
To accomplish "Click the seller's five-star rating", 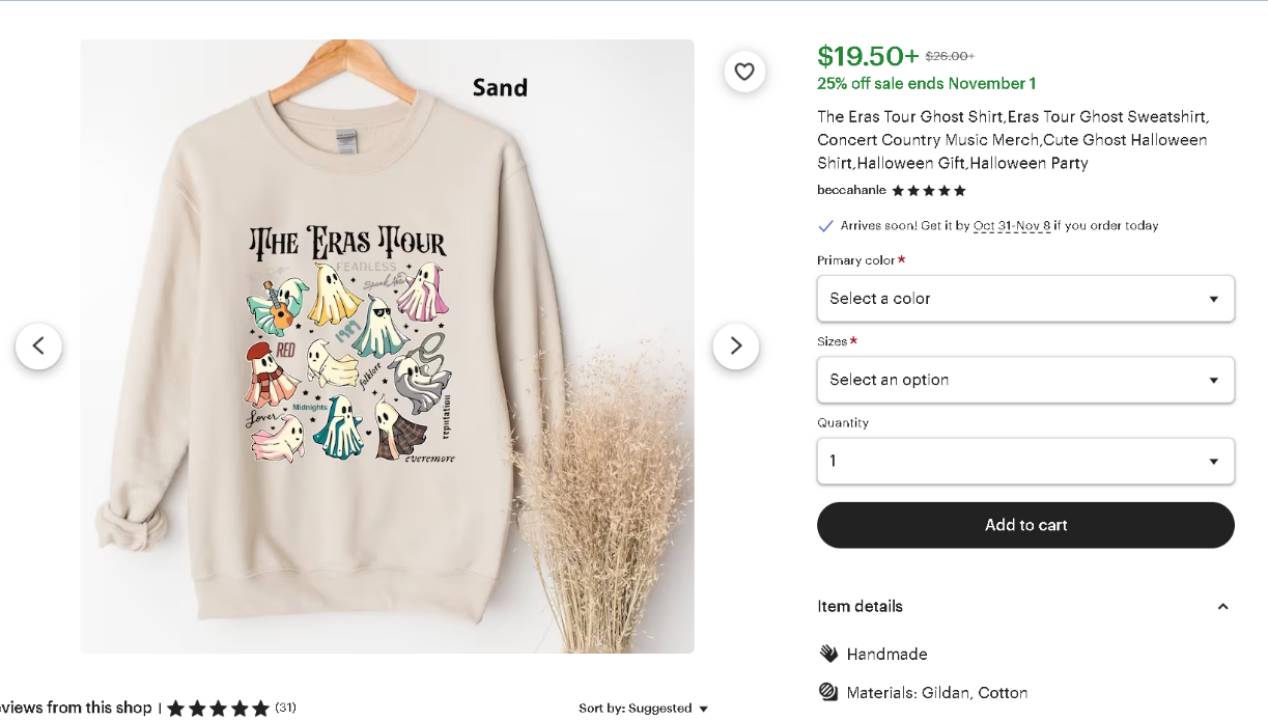I will click(929, 191).
